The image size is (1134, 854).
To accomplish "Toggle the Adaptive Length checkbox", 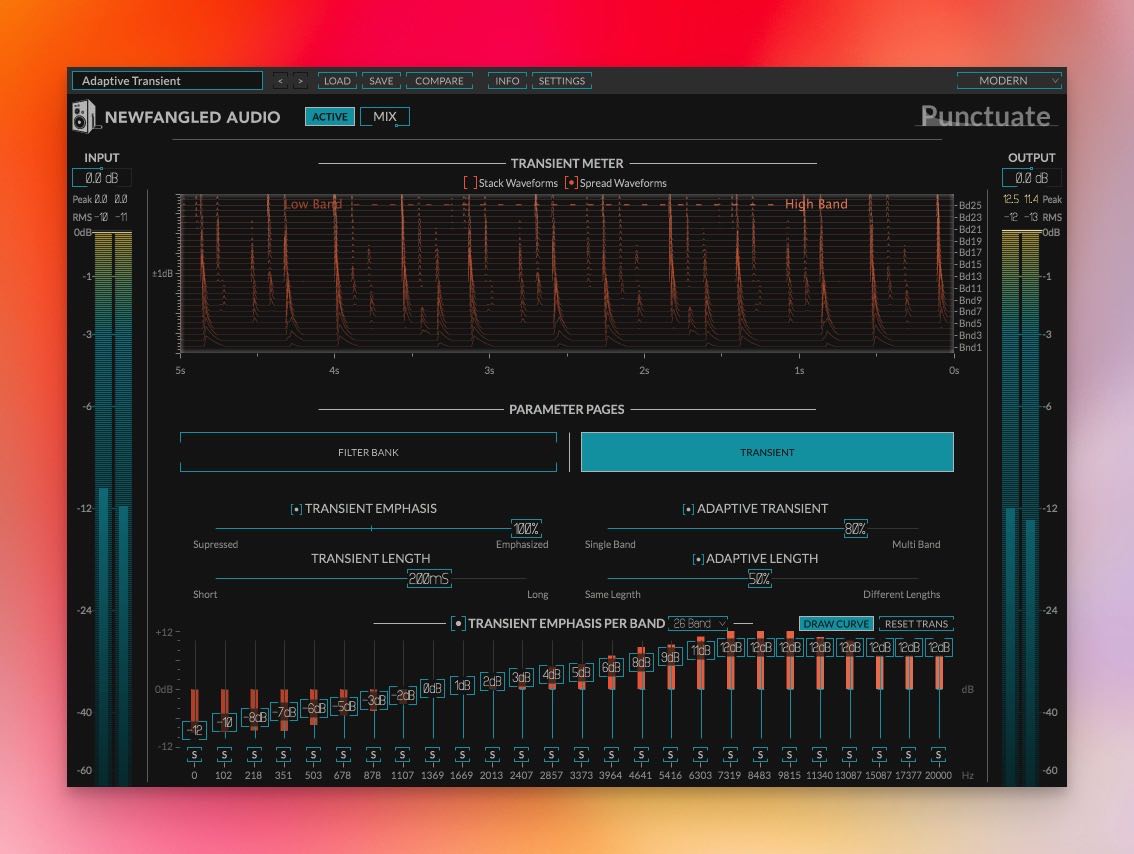I will click(x=697, y=559).
